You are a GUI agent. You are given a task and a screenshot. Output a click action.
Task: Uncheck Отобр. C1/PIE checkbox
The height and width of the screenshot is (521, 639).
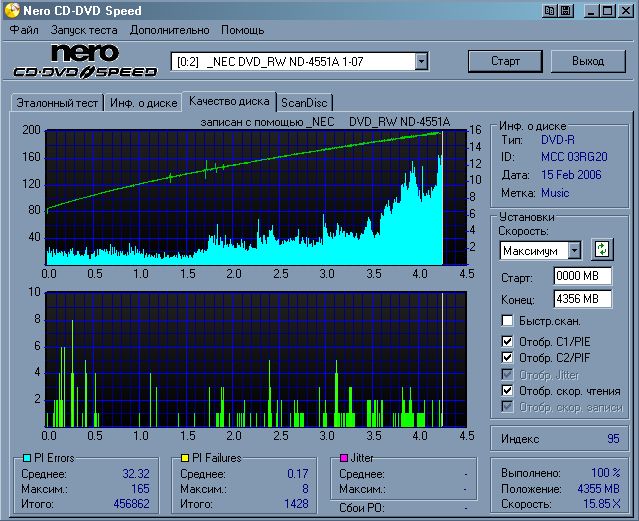pyautogui.click(x=508, y=342)
